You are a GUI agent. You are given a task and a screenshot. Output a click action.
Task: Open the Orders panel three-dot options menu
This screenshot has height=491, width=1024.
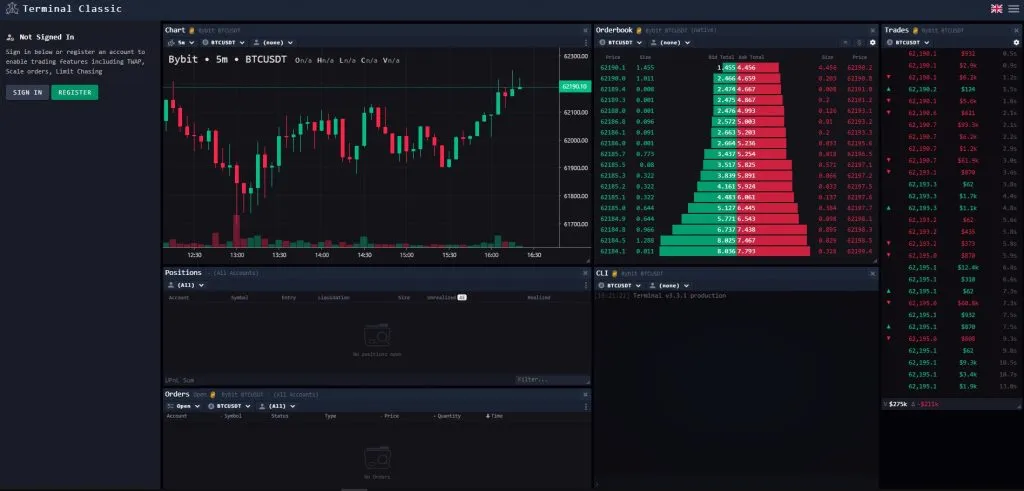(586, 406)
